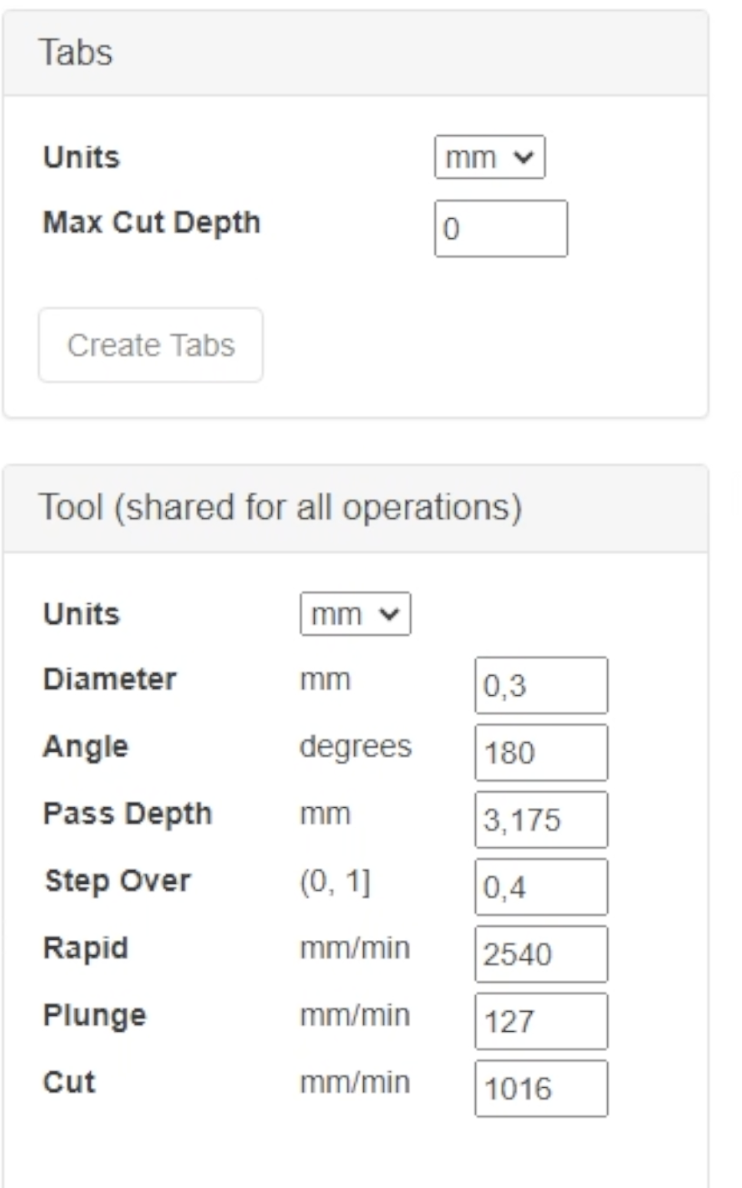Click the Diameter label text
742x1188 pixels.
click(x=109, y=680)
